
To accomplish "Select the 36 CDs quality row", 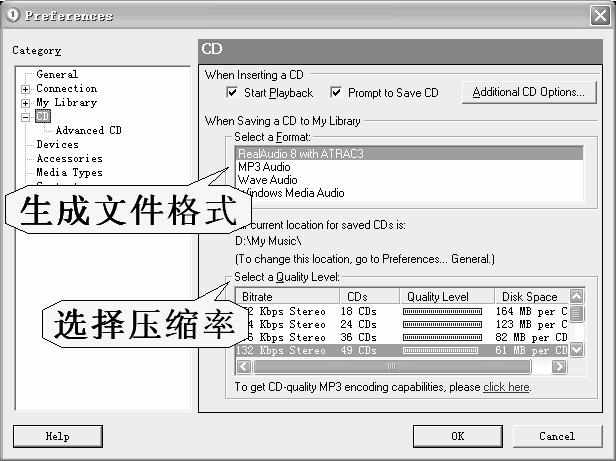I will click(402, 338).
